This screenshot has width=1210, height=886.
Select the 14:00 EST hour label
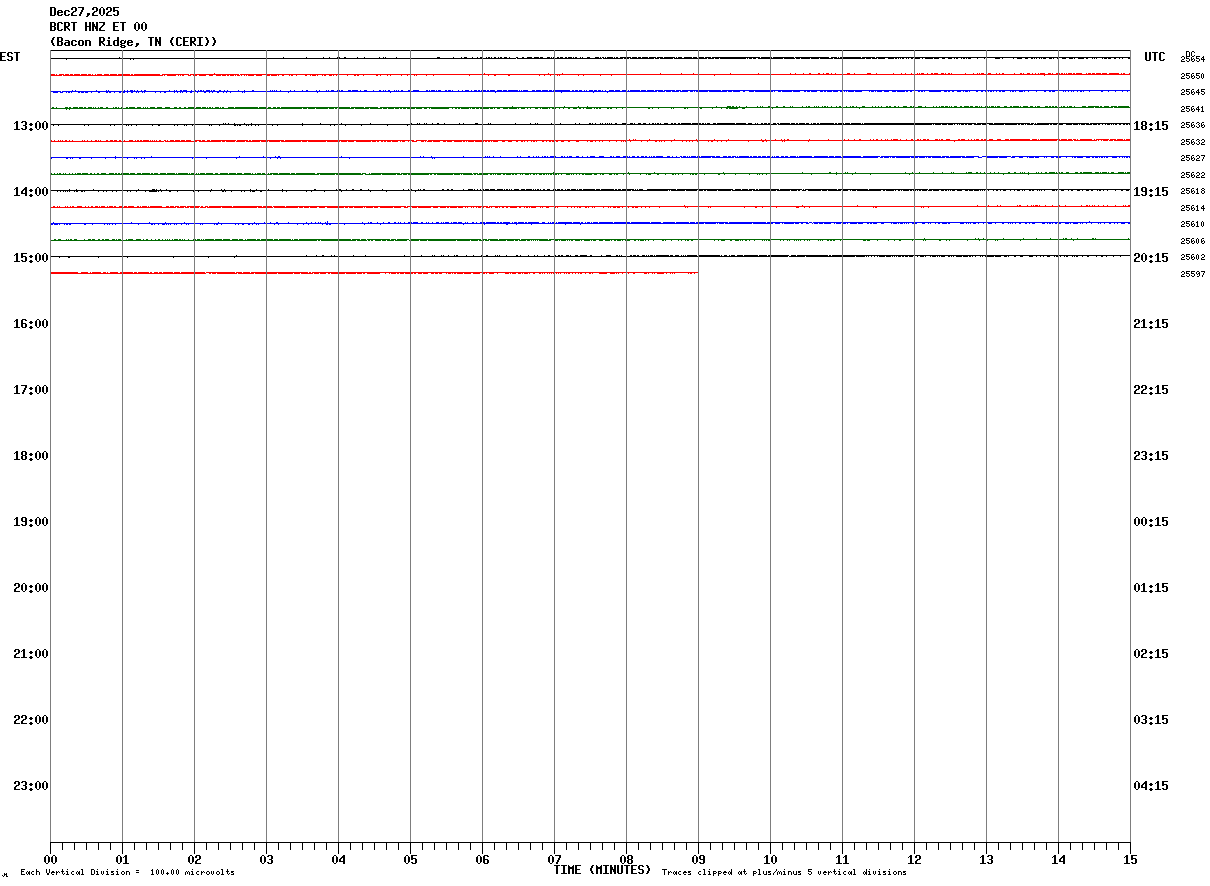tap(31, 191)
